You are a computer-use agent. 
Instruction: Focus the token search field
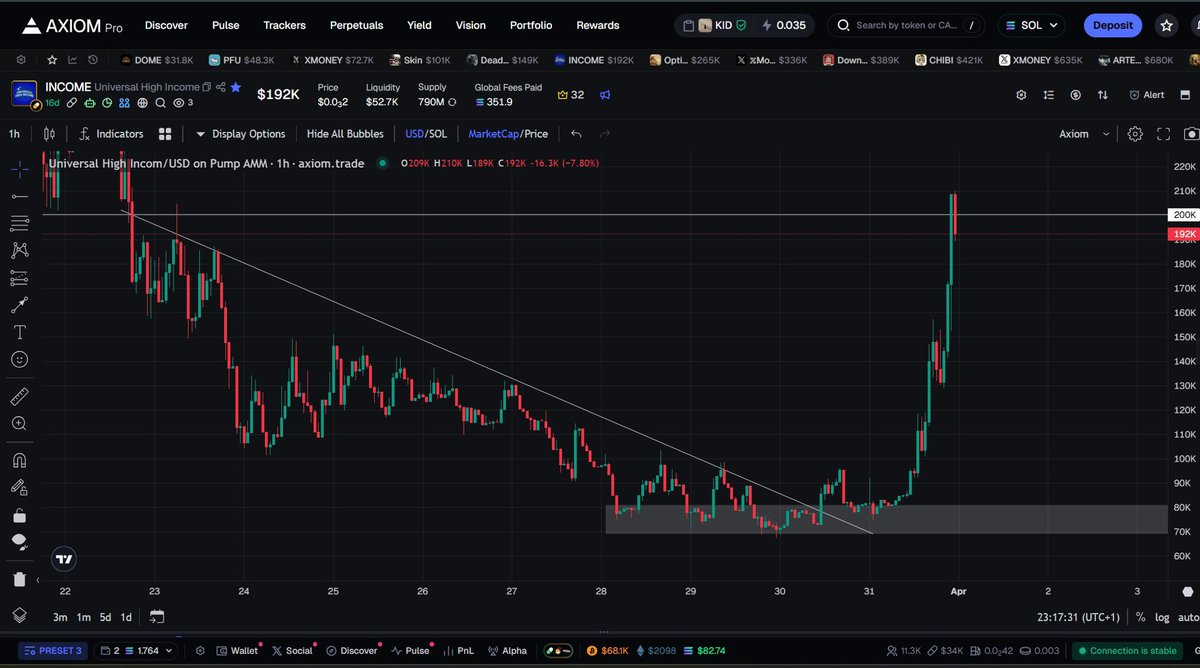[907, 25]
